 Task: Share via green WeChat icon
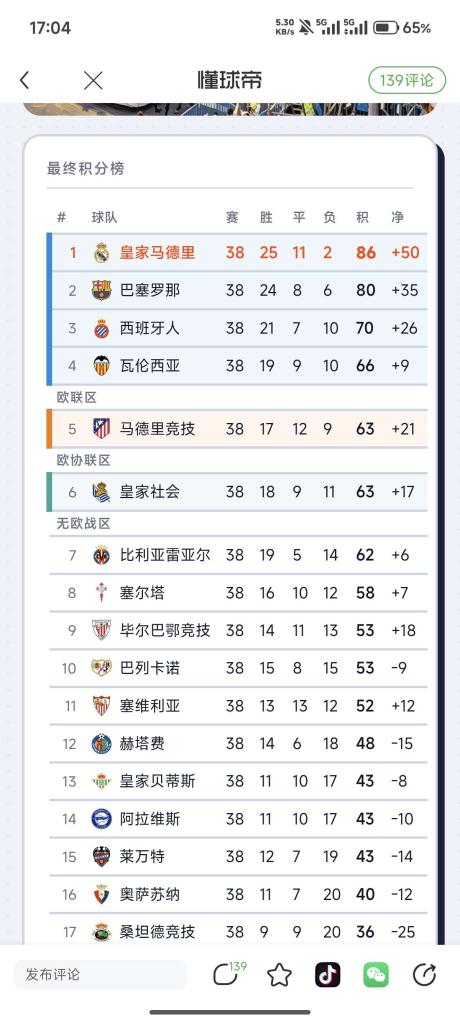tap(376, 975)
